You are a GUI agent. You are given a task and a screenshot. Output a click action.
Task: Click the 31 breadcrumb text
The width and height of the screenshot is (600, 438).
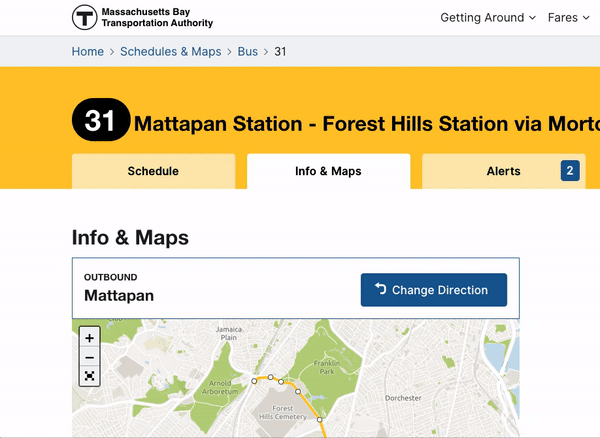point(280,51)
